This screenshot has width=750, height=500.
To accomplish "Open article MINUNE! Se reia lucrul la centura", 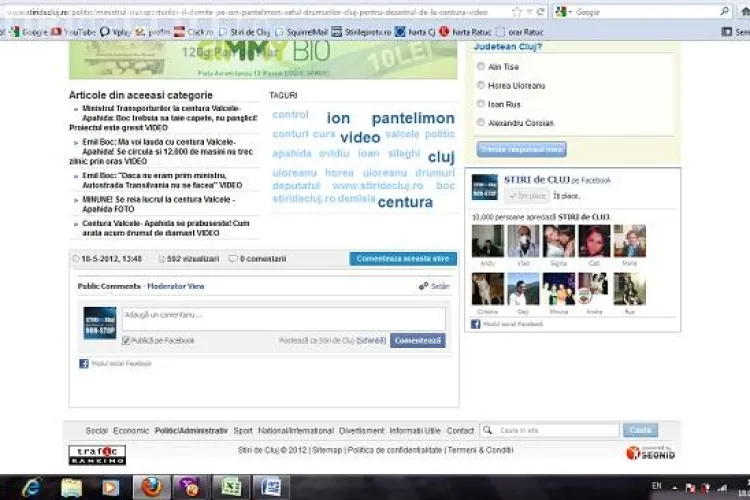I will point(158,204).
